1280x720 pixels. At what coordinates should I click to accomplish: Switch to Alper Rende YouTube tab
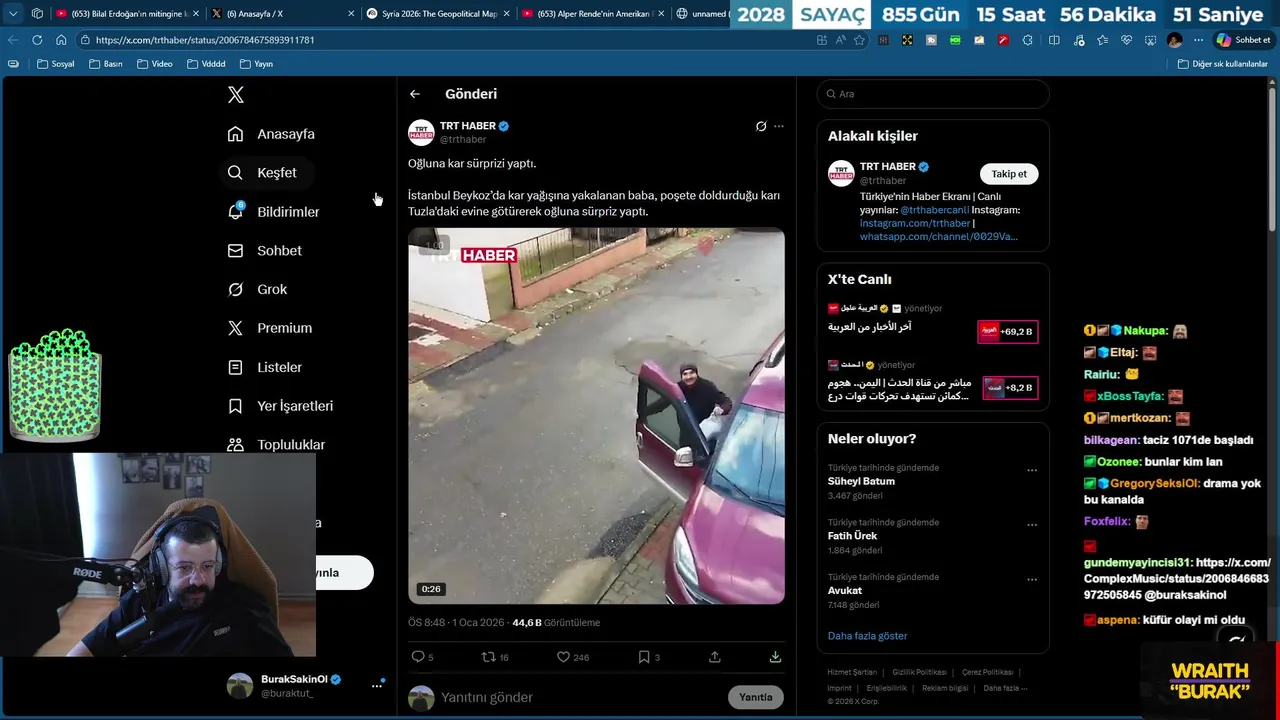[593, 14]
